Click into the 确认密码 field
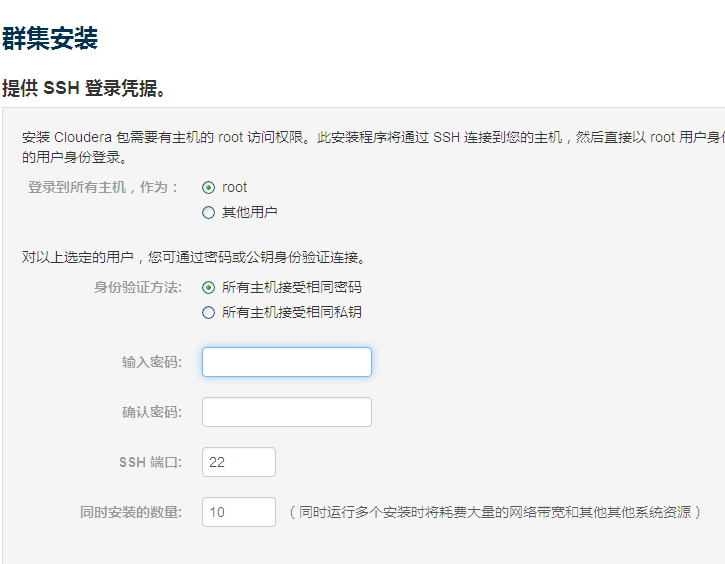The image size is (725, 564). [286, 412]
